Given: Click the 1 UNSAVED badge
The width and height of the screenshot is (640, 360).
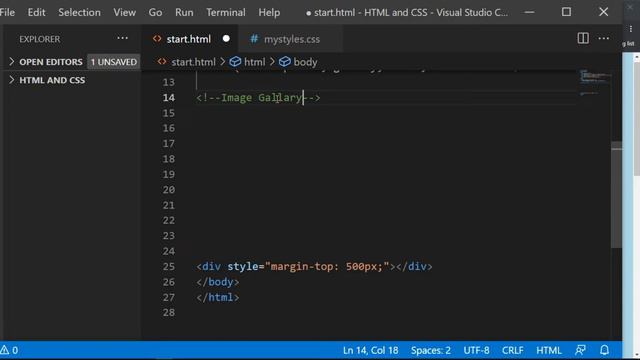Looking at the screenshot, I should coord(113,62).
